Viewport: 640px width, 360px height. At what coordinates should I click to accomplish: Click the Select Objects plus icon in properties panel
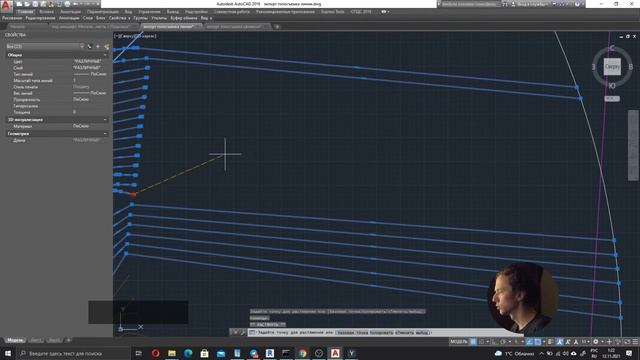pyautogui.click(x=98, y=47)
